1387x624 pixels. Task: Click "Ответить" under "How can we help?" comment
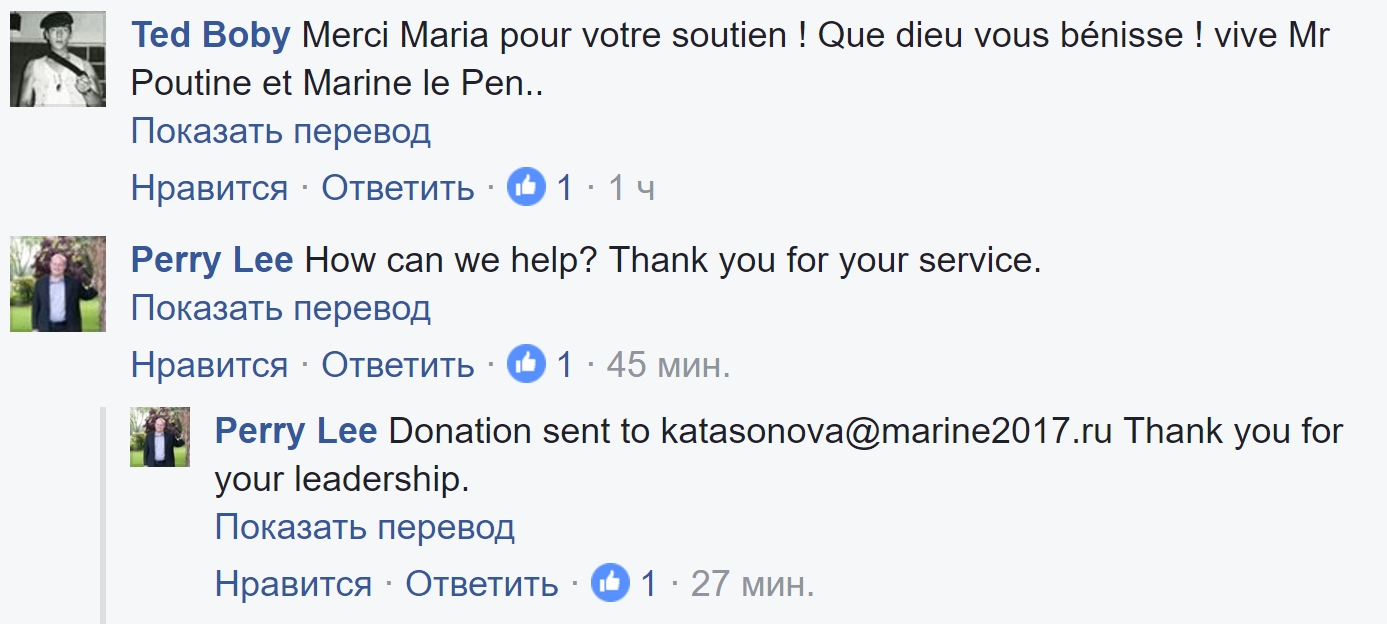click(x=398, y=365)
